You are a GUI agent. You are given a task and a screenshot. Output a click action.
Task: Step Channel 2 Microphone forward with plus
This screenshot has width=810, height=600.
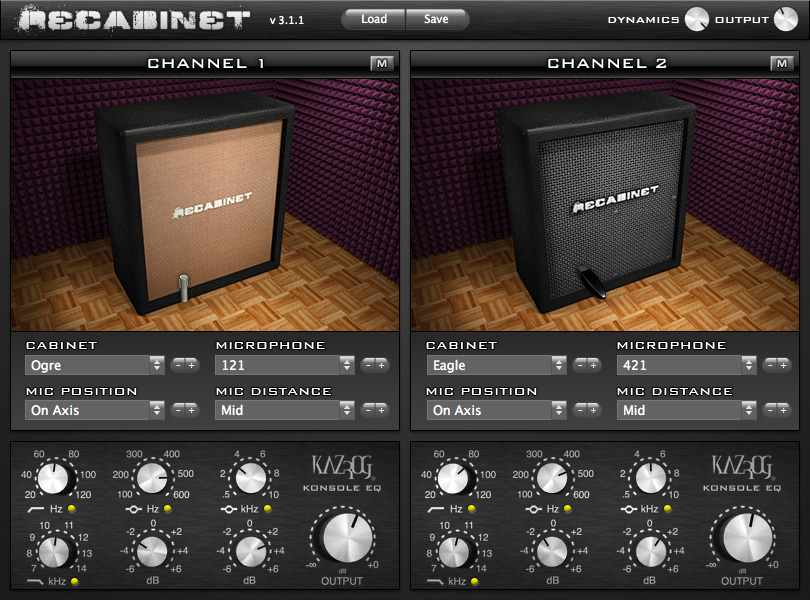[784, 365]
